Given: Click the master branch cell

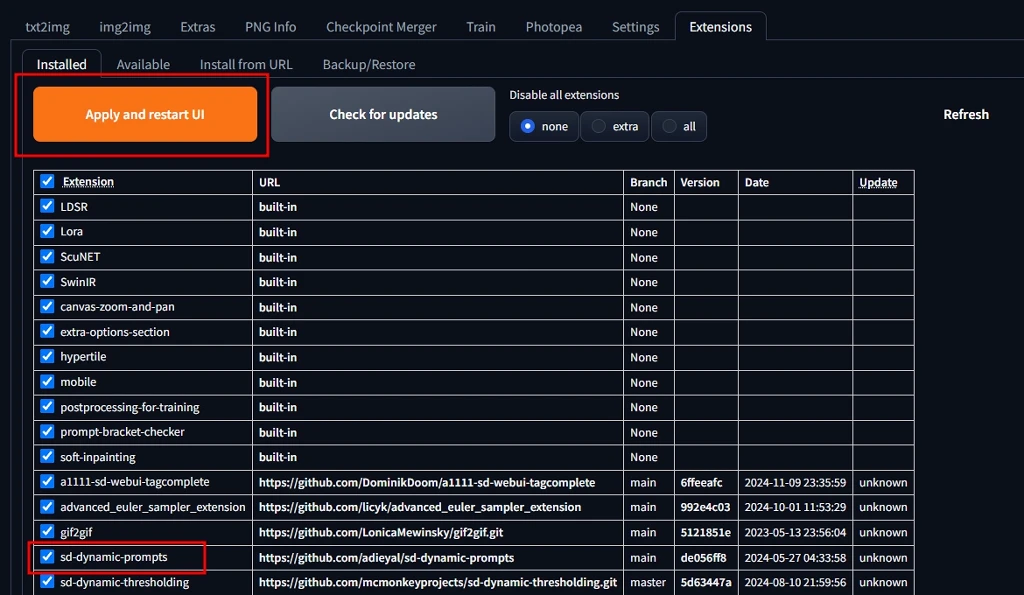Looking at the screenshot, I should 648,582.
